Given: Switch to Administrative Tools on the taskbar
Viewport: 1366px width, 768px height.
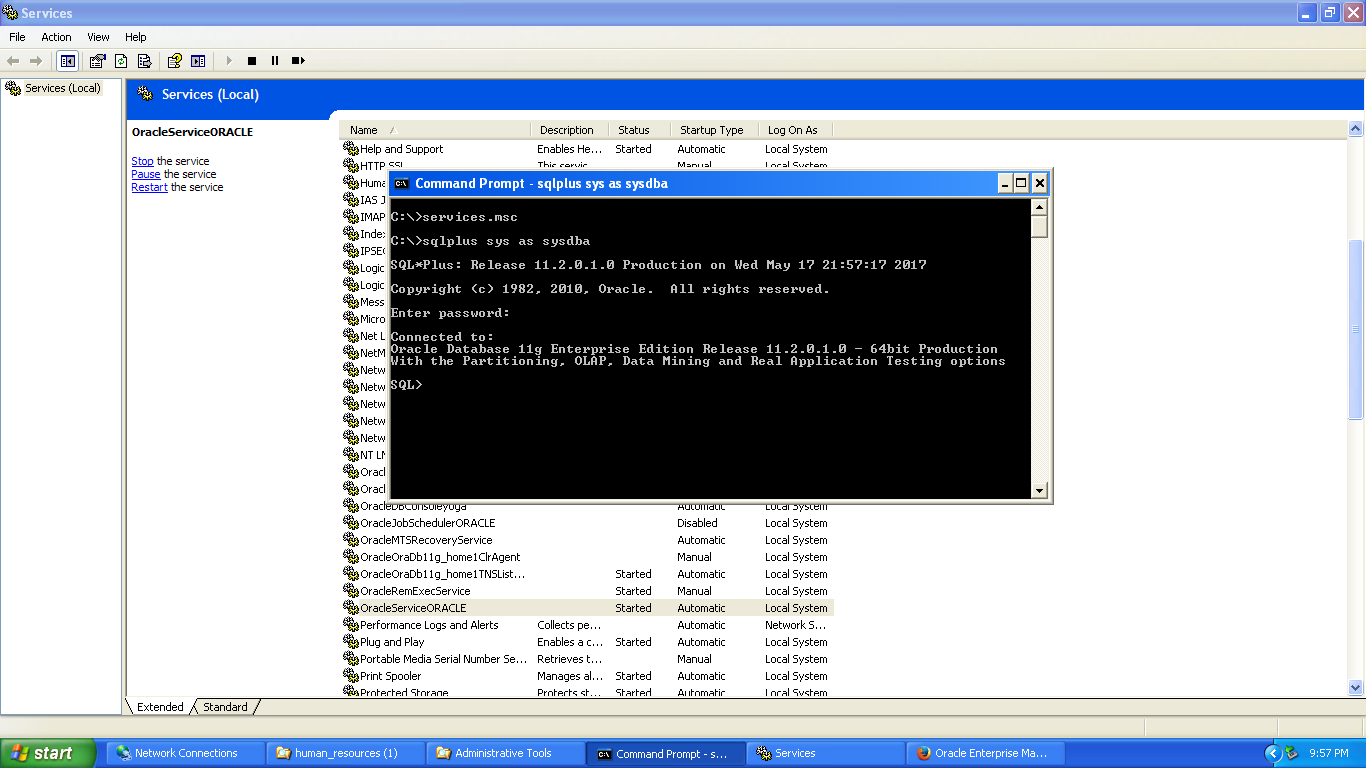Looking at the screenshot, I should click(505, 753).
